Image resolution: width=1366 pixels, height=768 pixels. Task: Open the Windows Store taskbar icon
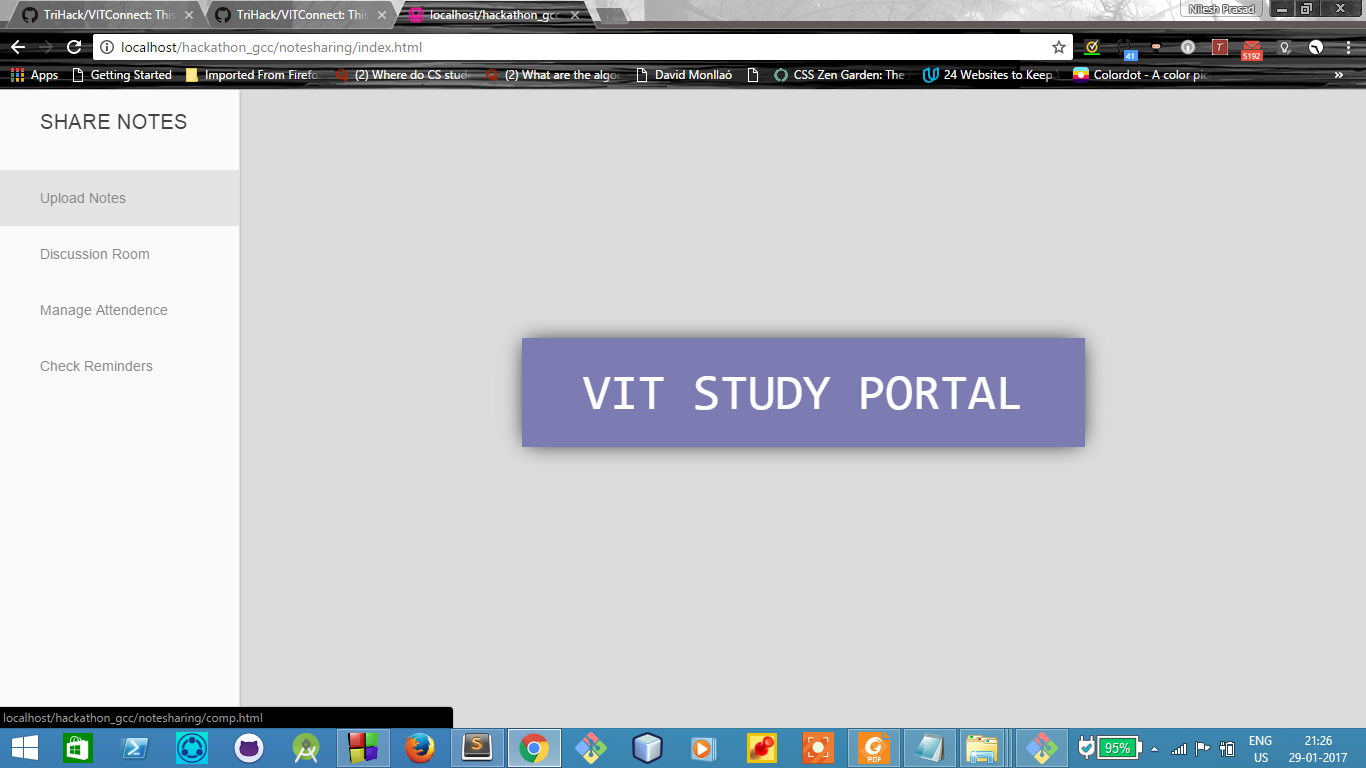78,748
